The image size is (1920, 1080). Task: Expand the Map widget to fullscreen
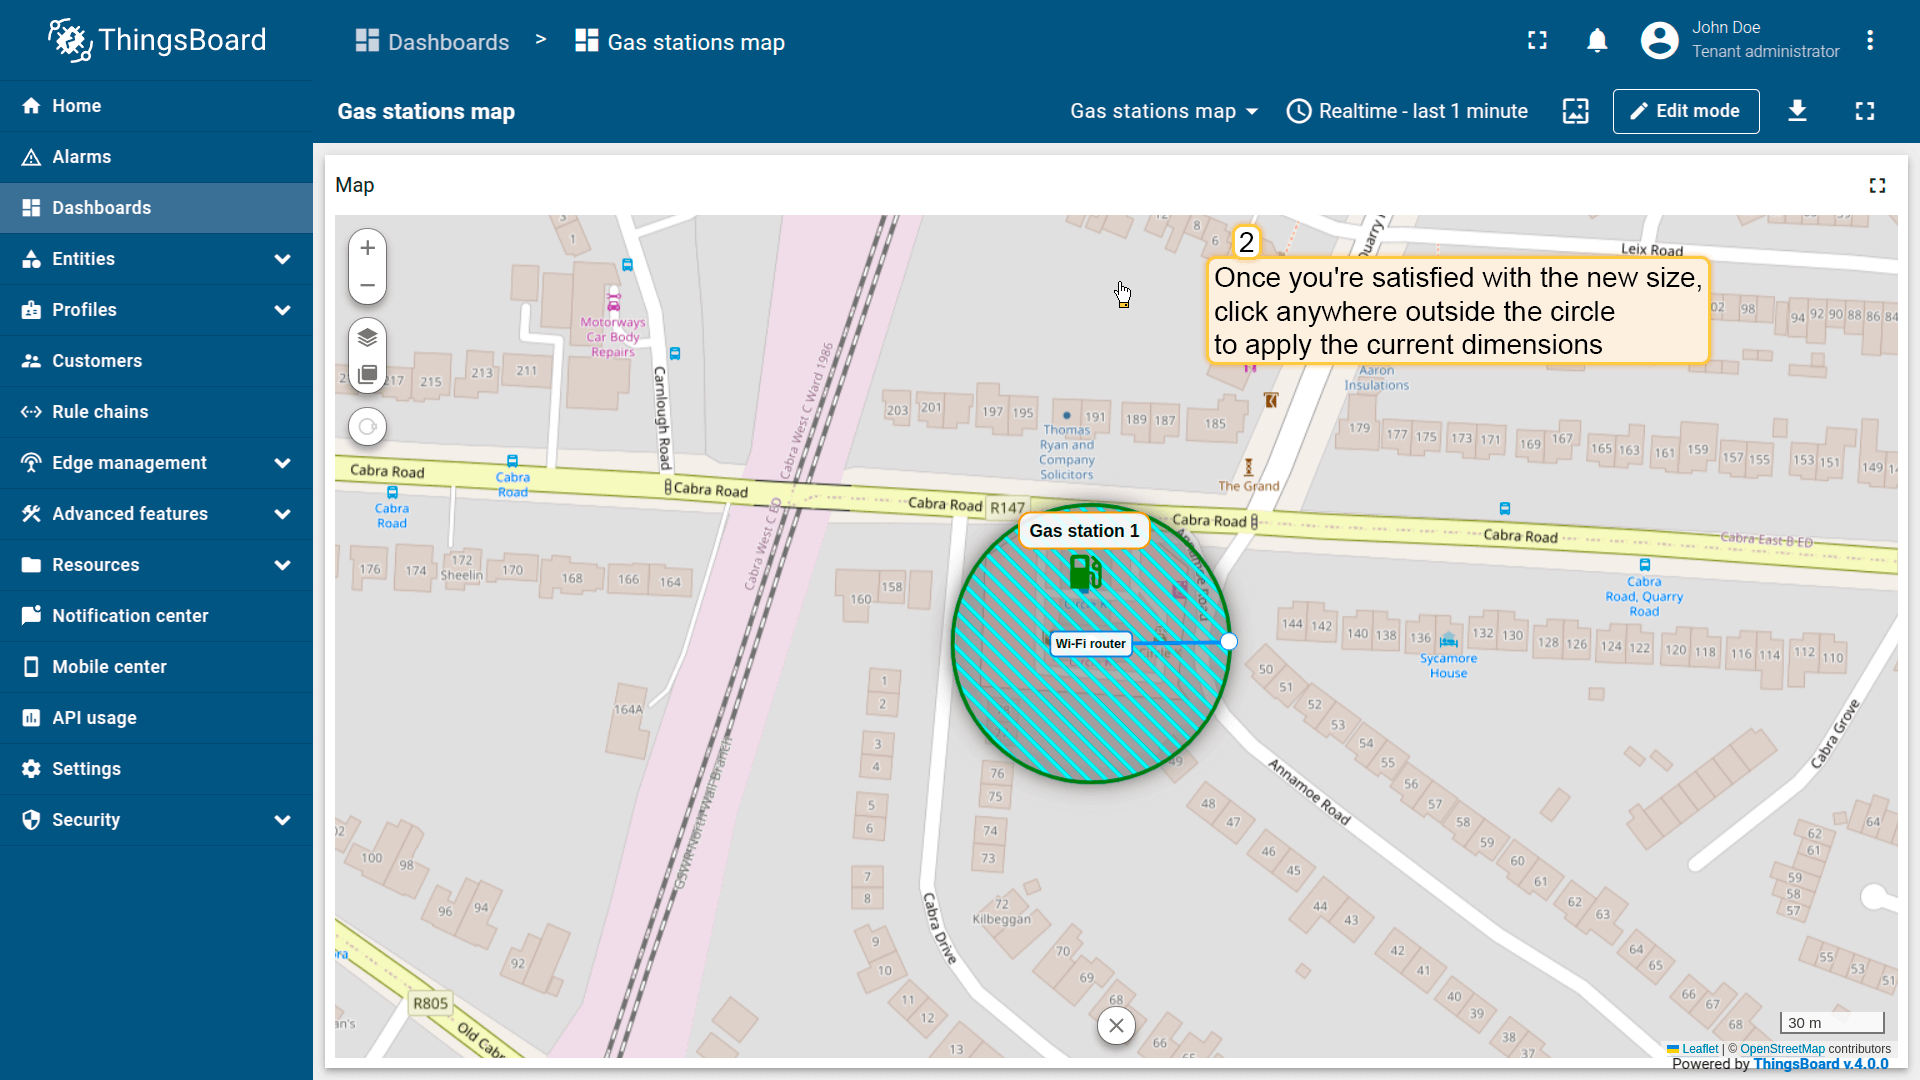pos(1877,186)
